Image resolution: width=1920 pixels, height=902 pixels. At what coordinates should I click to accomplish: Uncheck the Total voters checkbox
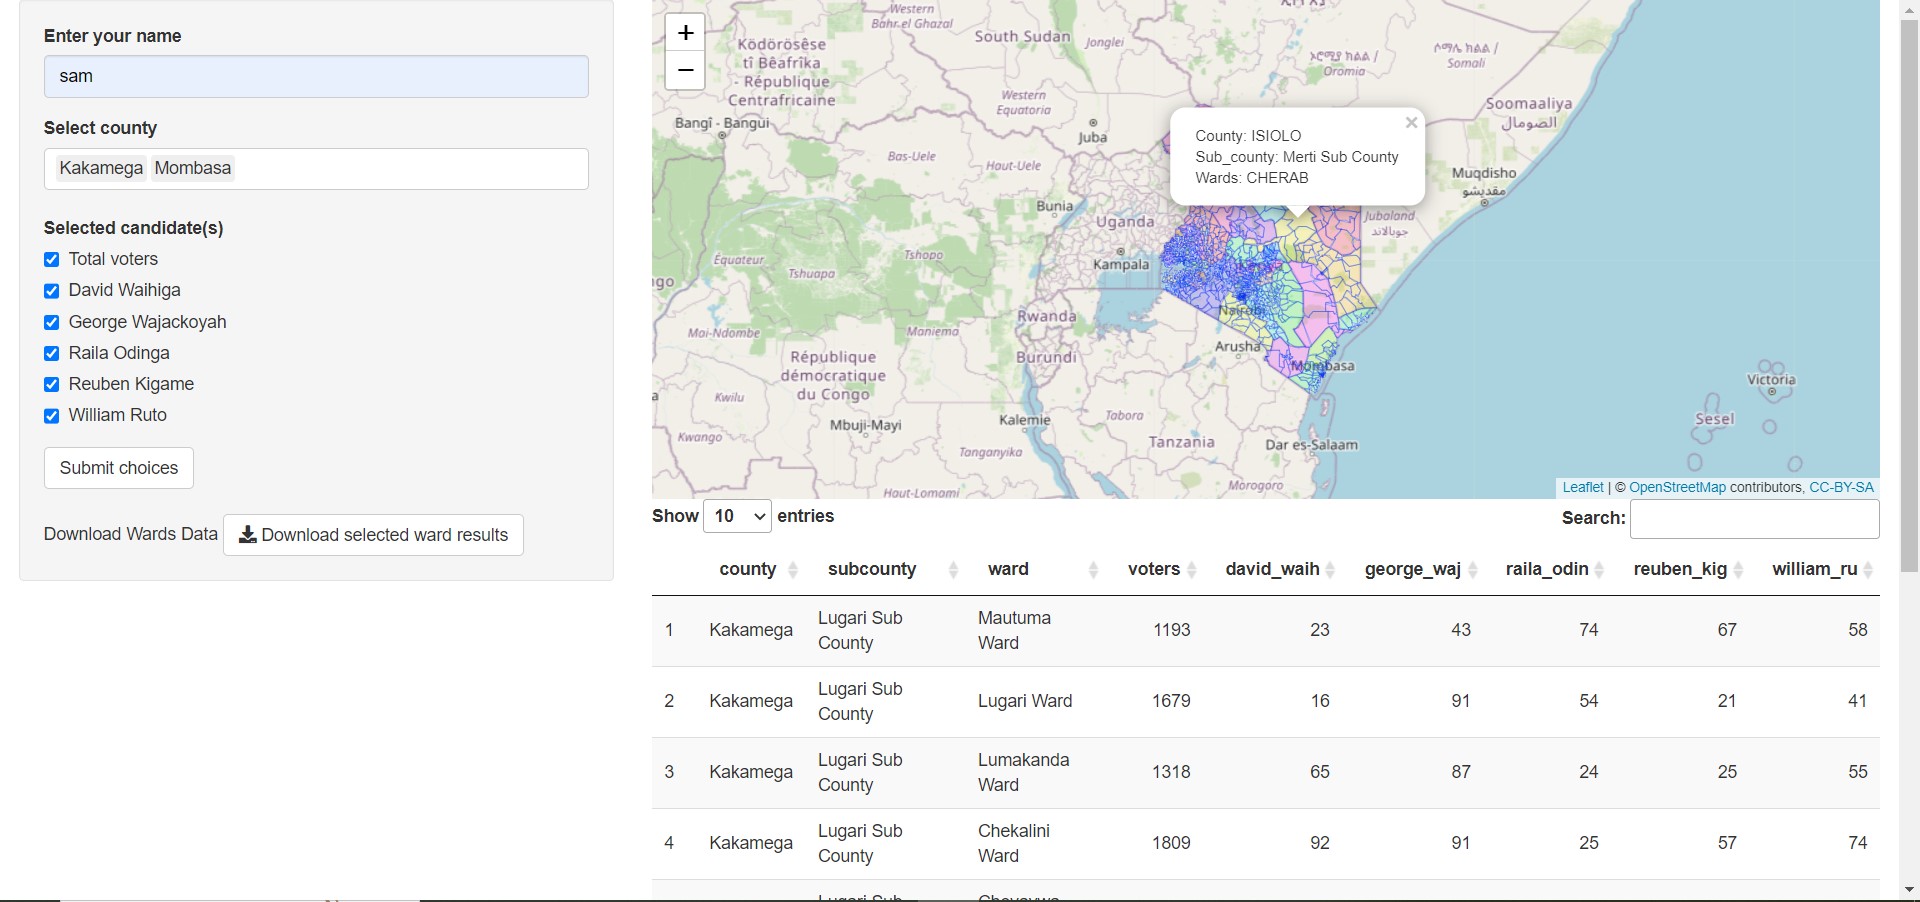[x=52, y=260]
